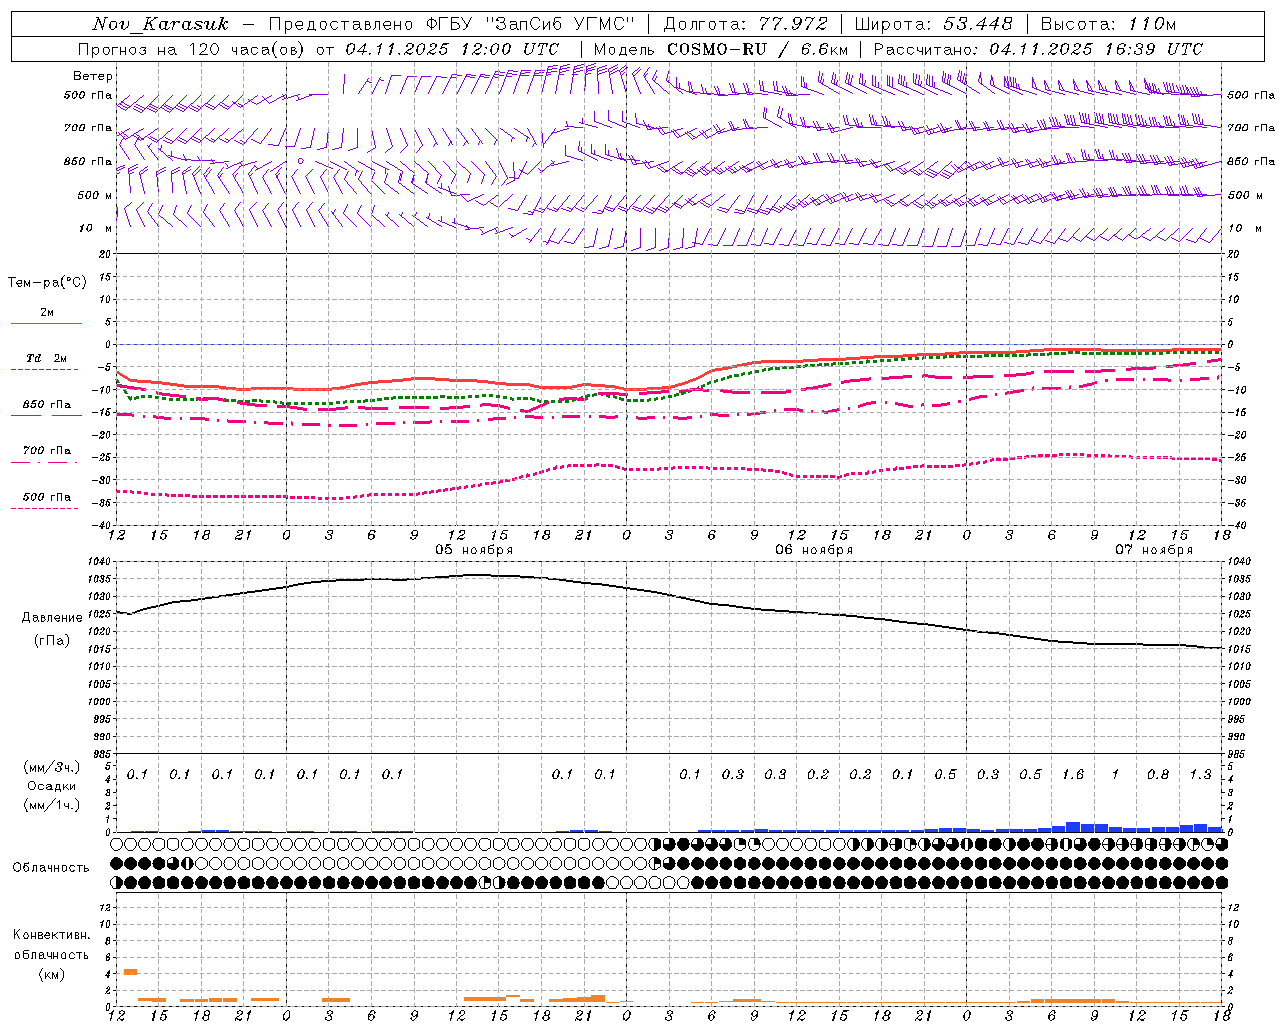Select the text "ЗапСиб УГМС" in the header

tap(560, 24)
